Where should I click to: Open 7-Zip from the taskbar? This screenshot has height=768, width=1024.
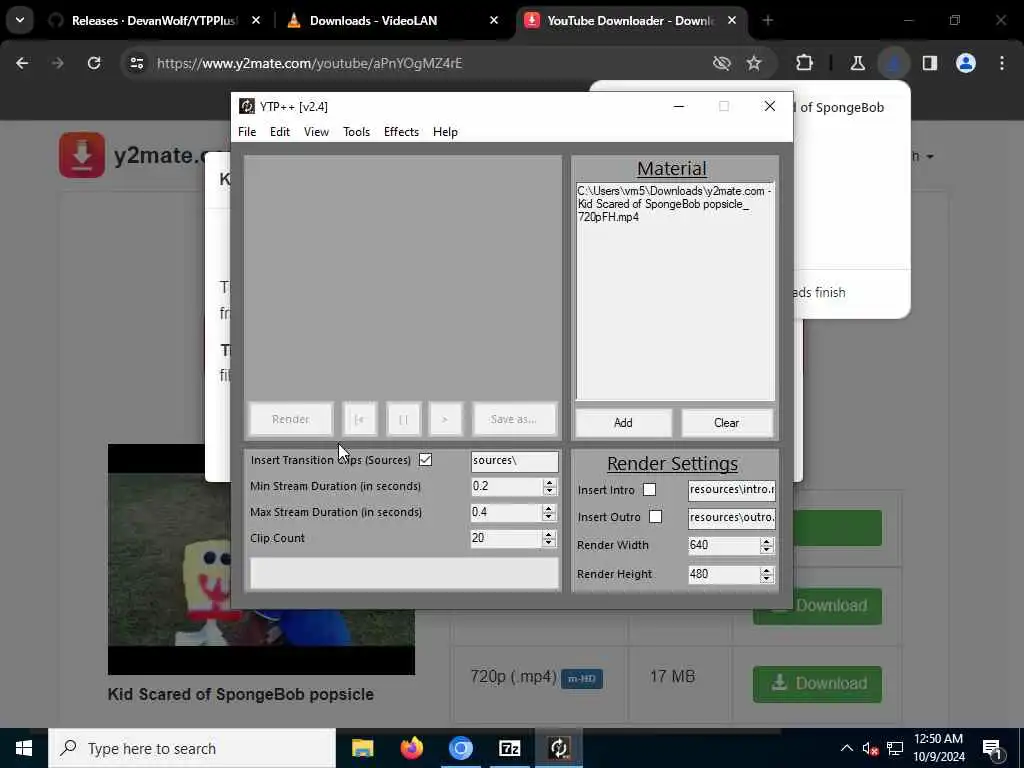(x=509, y=748)
